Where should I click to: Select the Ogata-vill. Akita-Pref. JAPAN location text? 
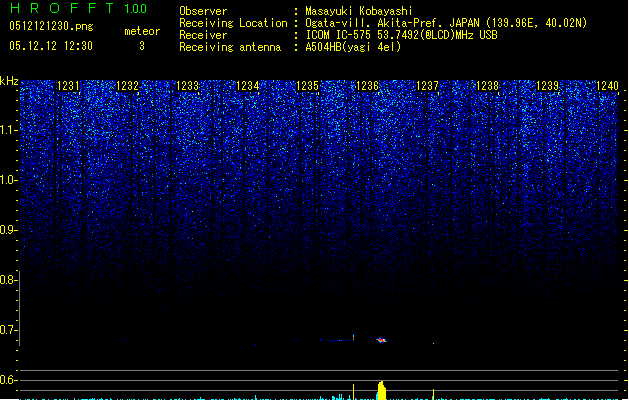(x=446, y=23)
